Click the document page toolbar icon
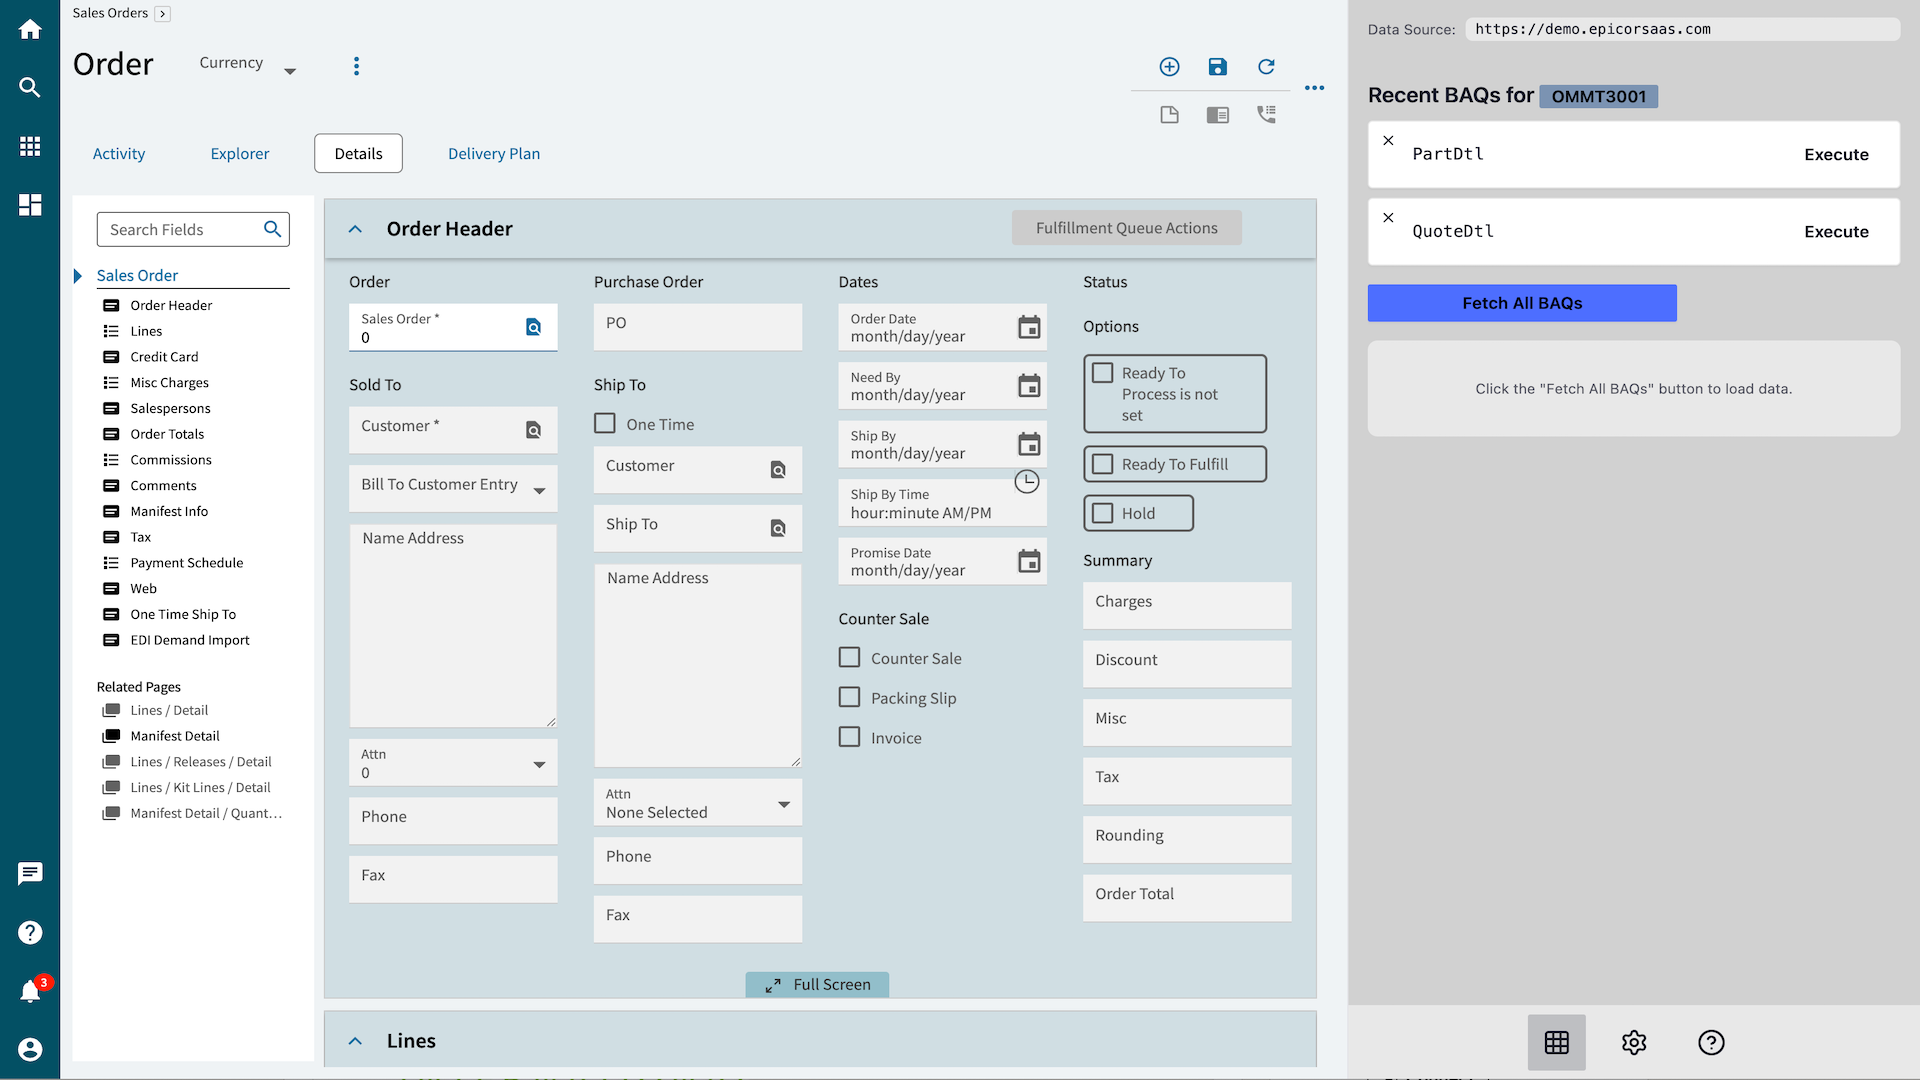The width and height of the screenshot is (1920, 1080). coord(1169,114)
